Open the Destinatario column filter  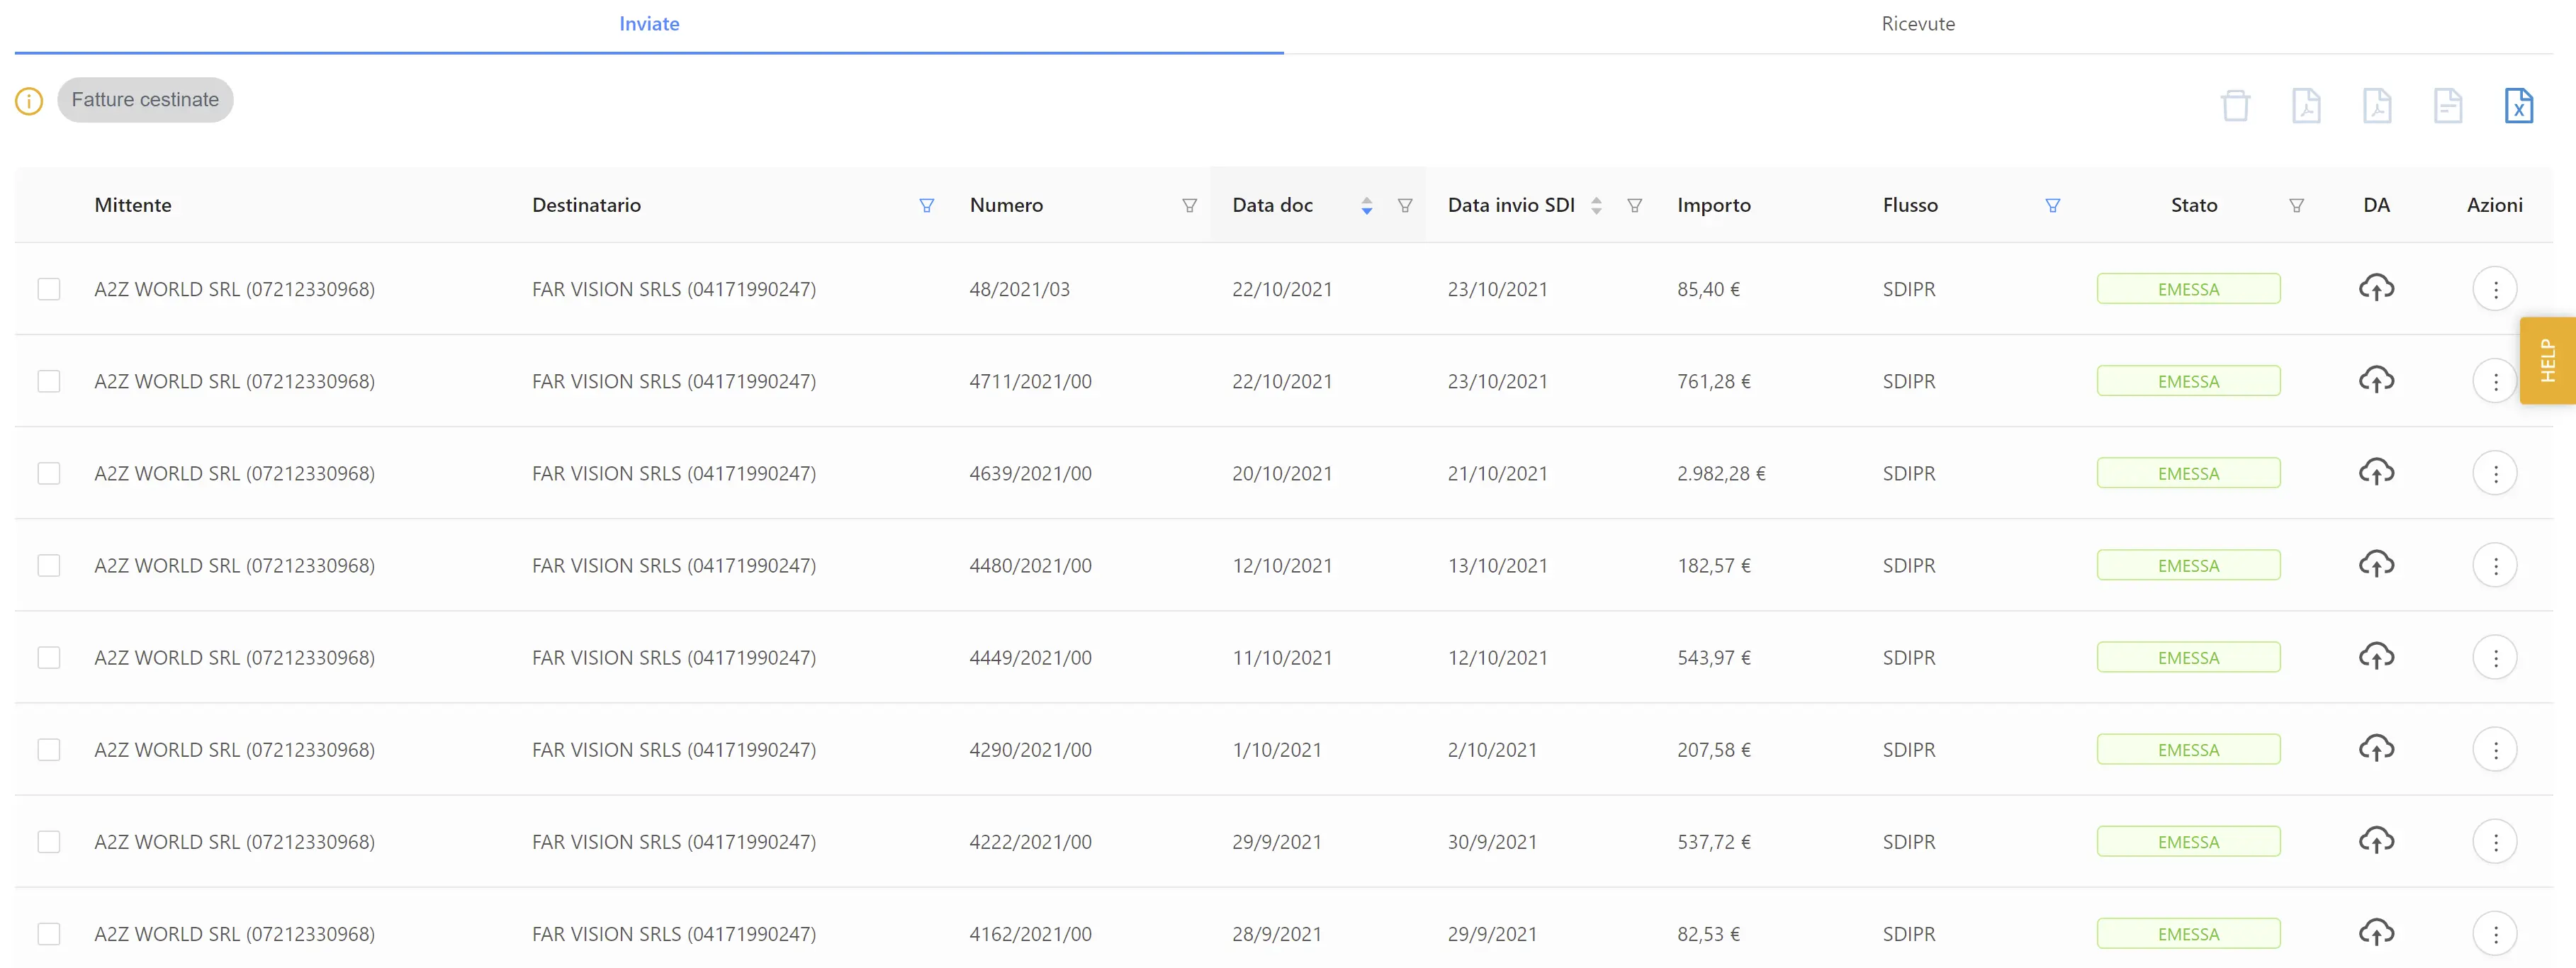pyautogui.click(x=926, y=205)
